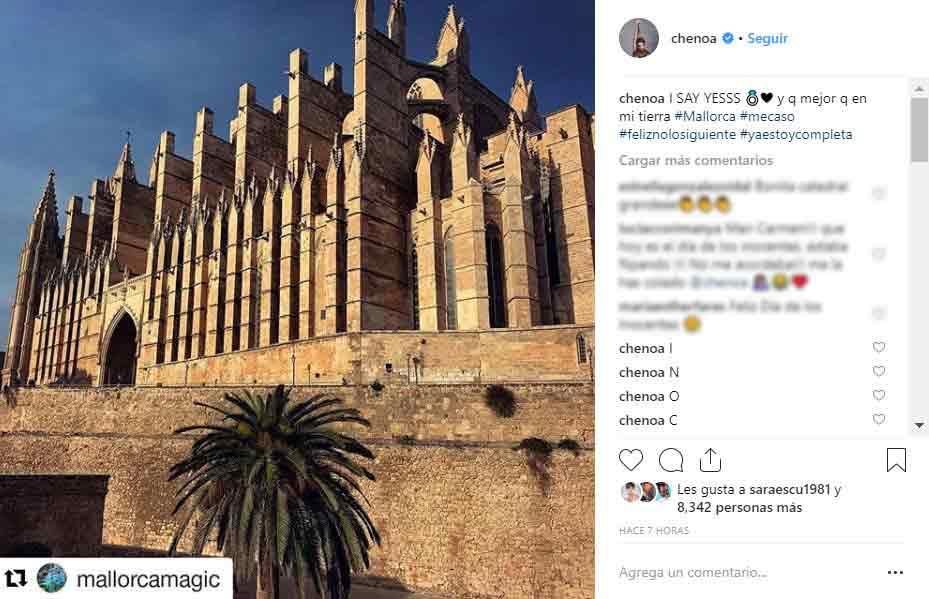929x599 pixels.
Task: Expand comments via Cargar más comentarios
Action: [696, 161]
